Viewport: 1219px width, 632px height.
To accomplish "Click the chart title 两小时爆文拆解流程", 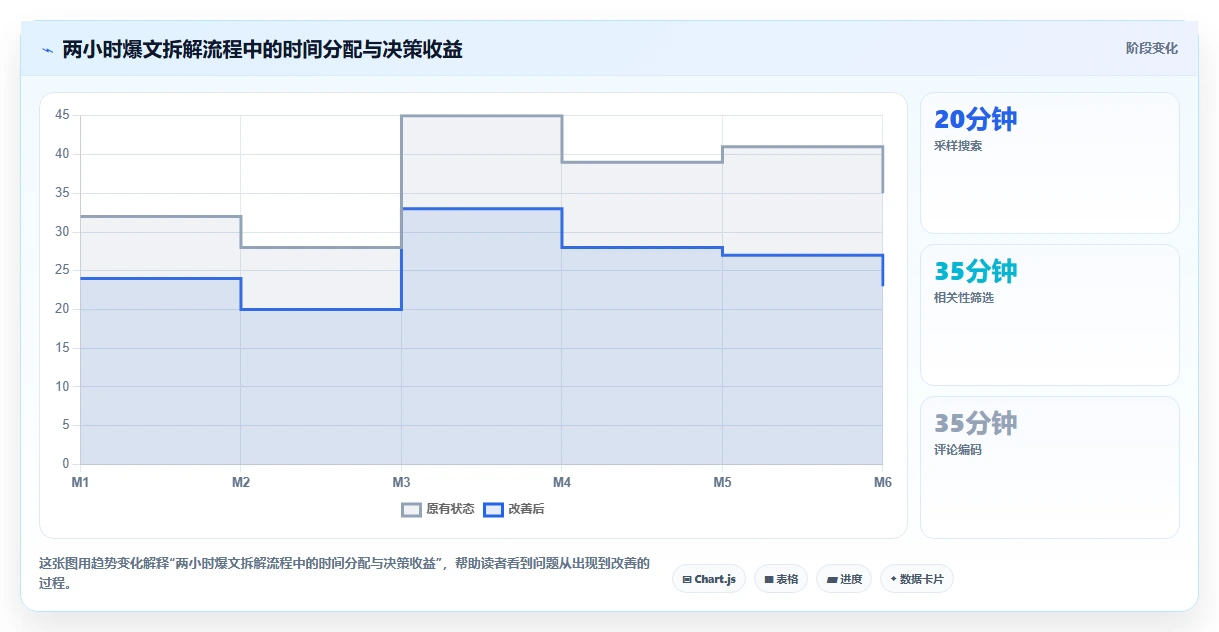I will pyautogui.click(x=262, y=49).
